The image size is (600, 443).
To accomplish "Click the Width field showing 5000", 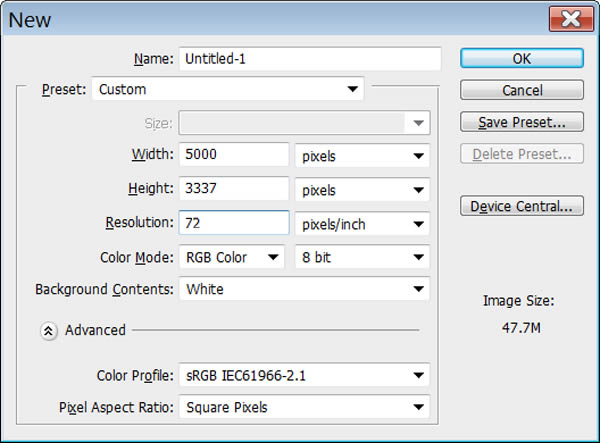I will (234, 154).
